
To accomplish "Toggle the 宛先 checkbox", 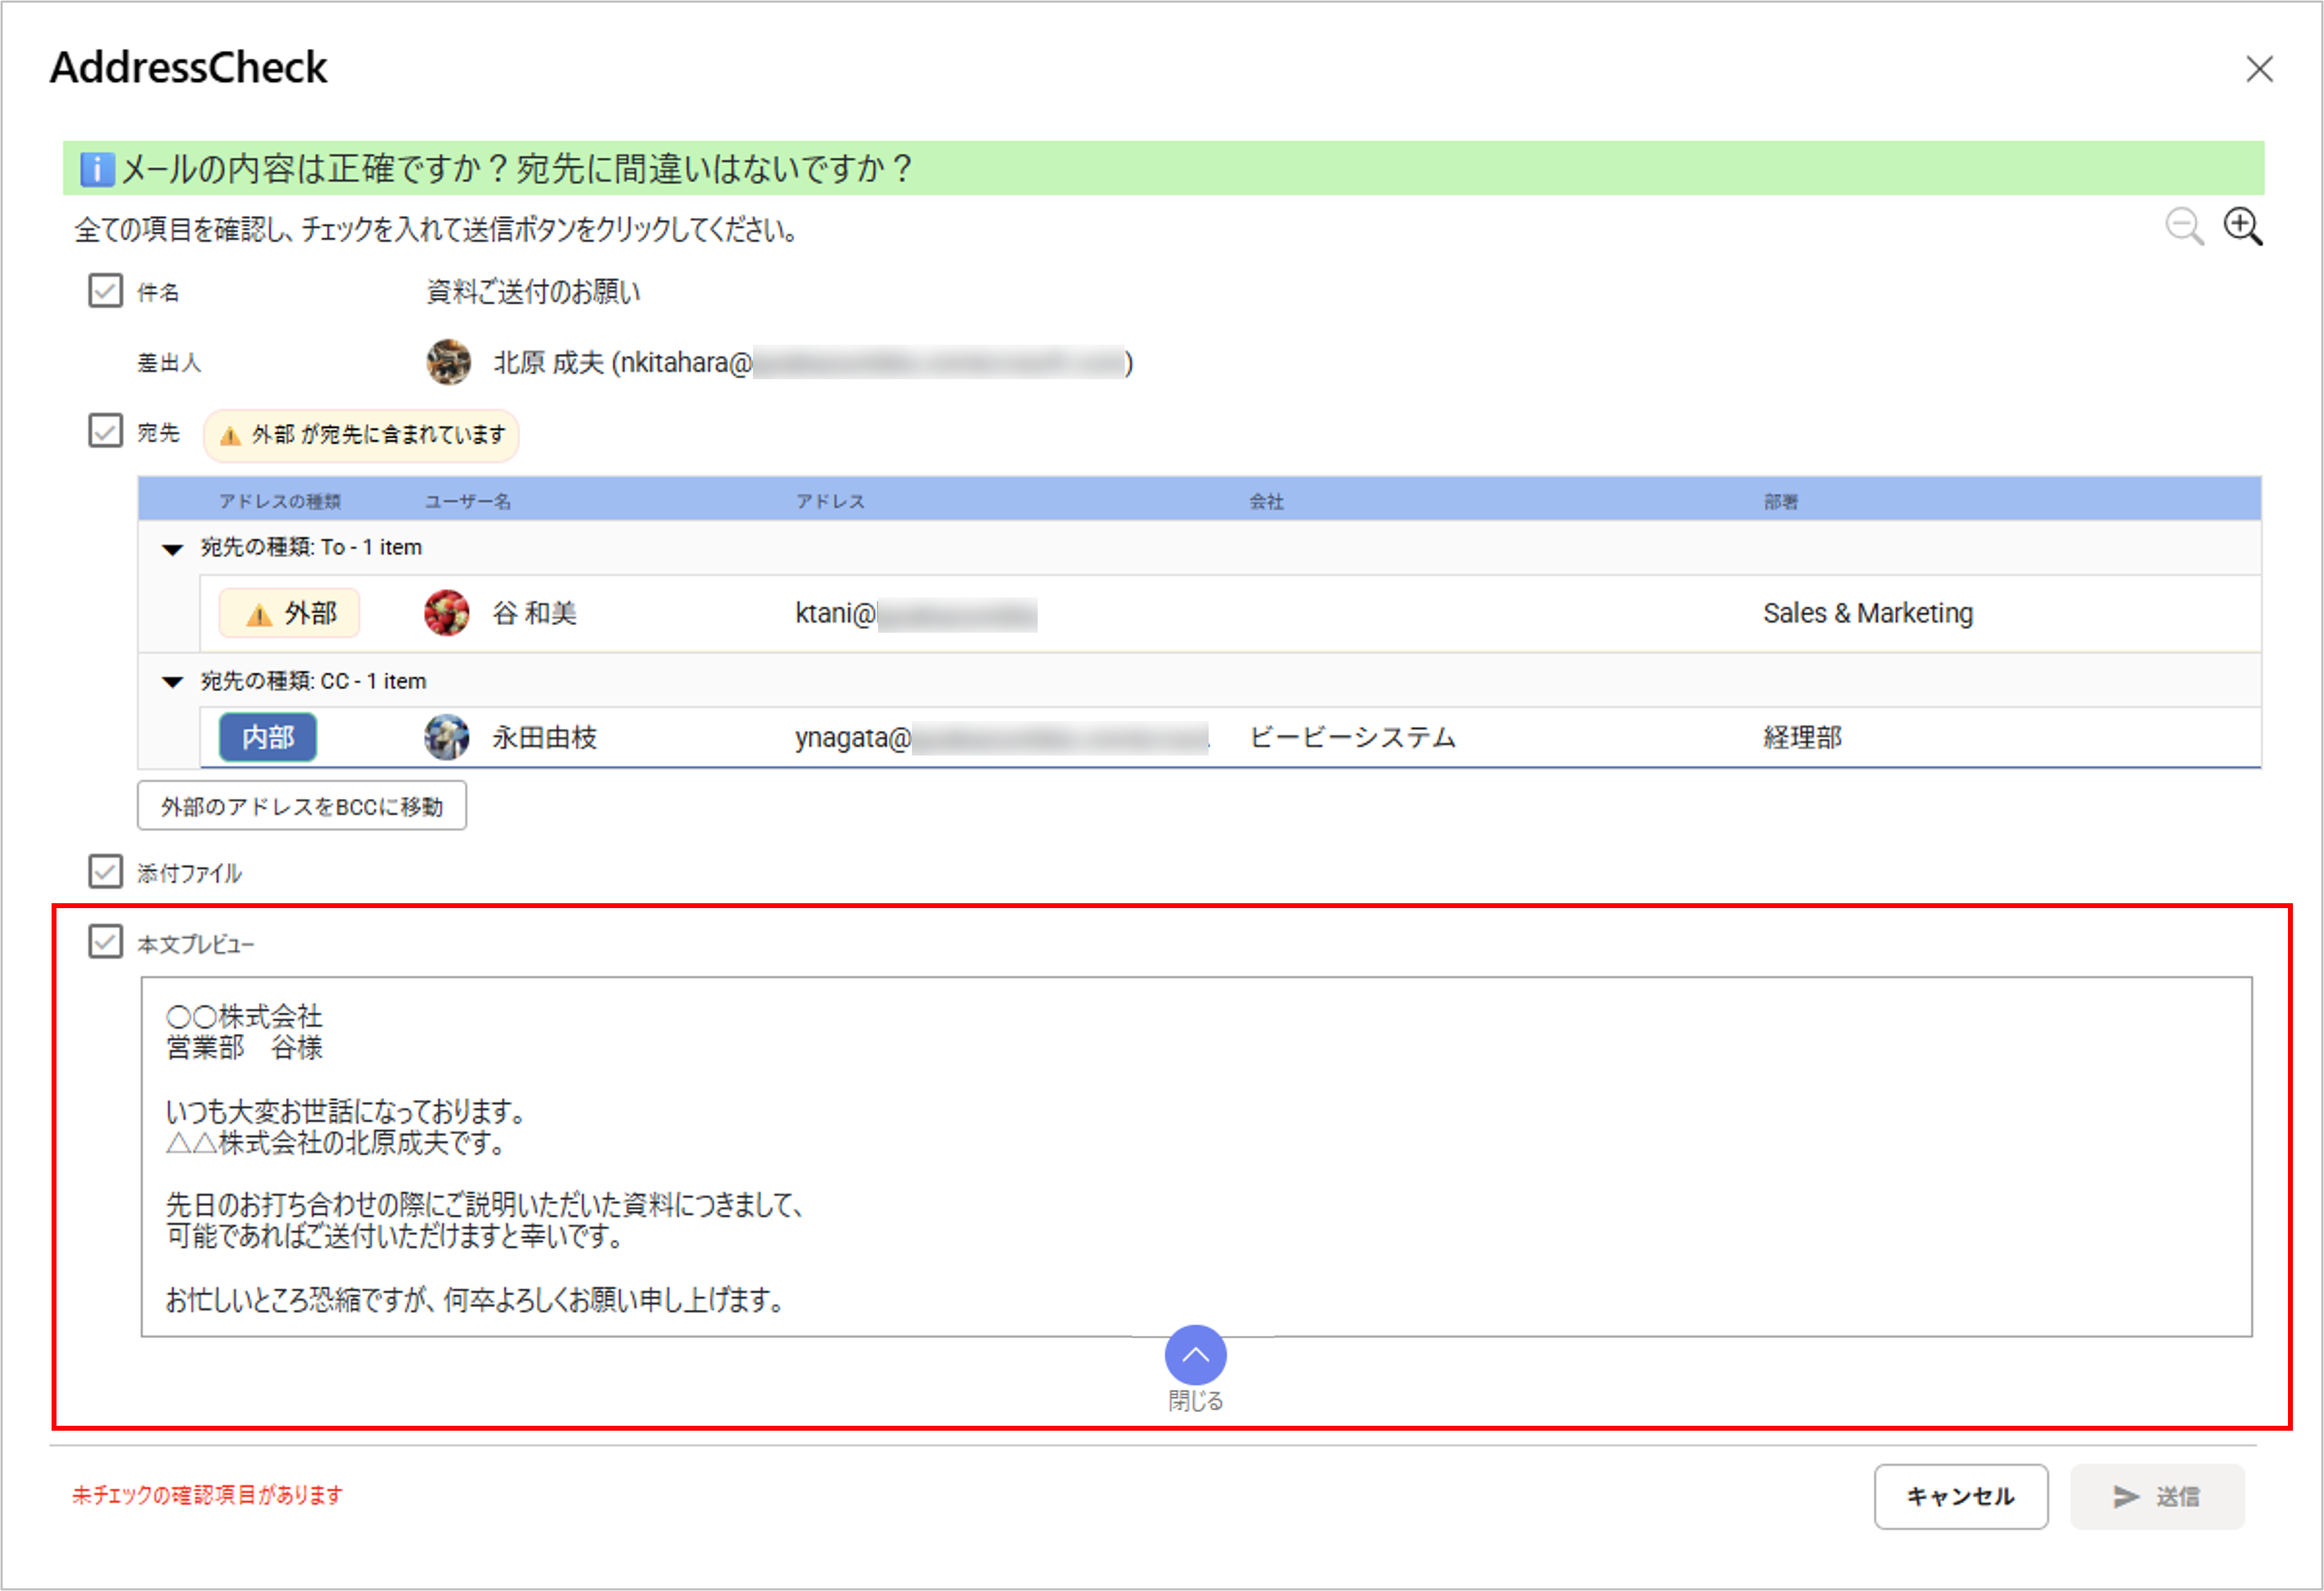I will [x=105, y=431].
